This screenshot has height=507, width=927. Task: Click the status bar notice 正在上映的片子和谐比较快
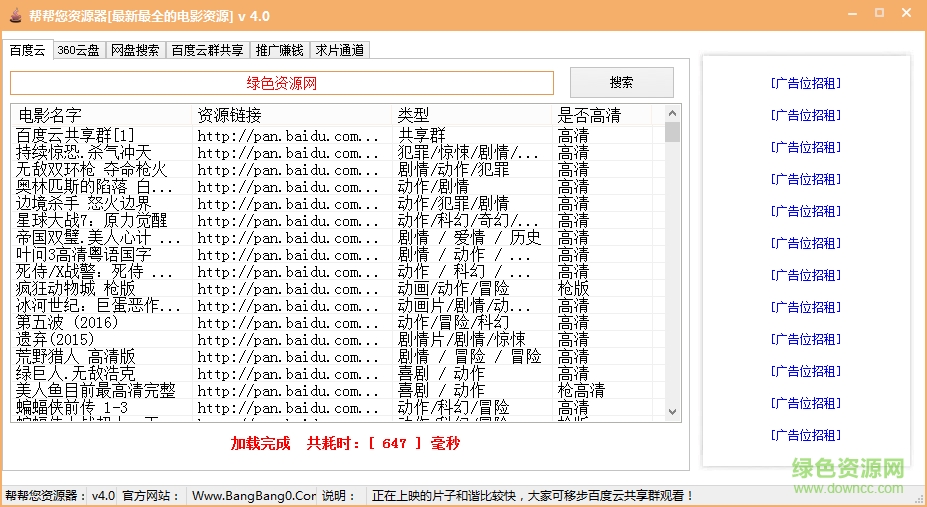[x=532, y=496]
